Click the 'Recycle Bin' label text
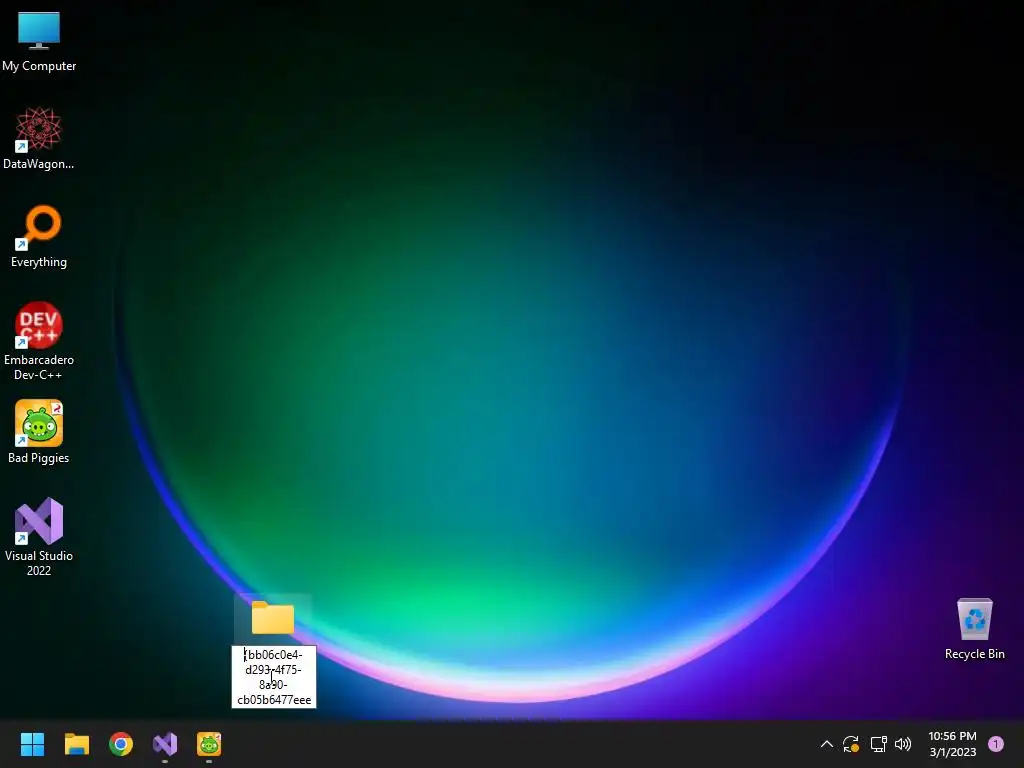 tap(974, 654)
